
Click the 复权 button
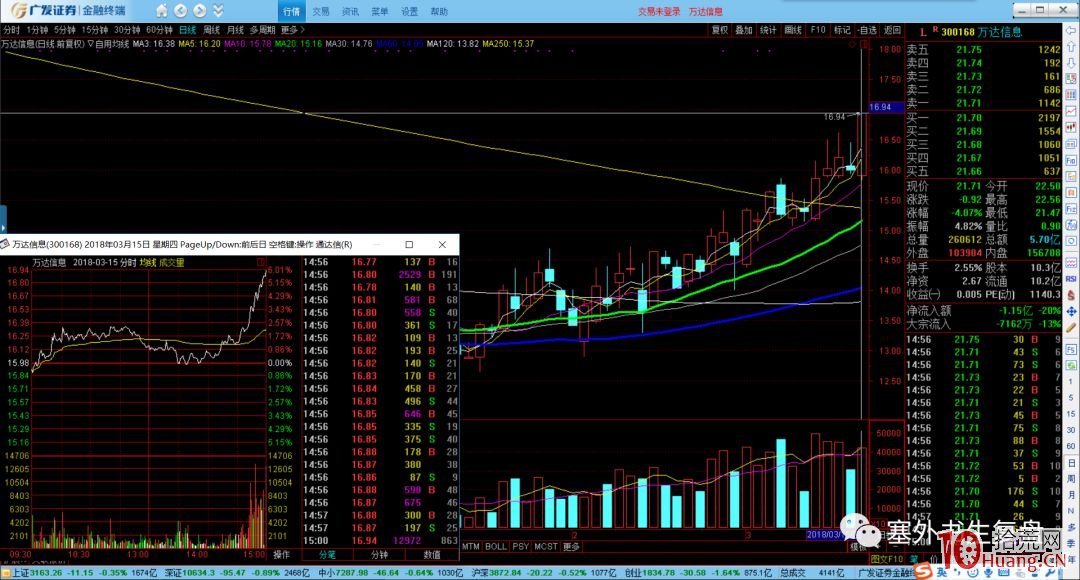[x=720, y=30]
